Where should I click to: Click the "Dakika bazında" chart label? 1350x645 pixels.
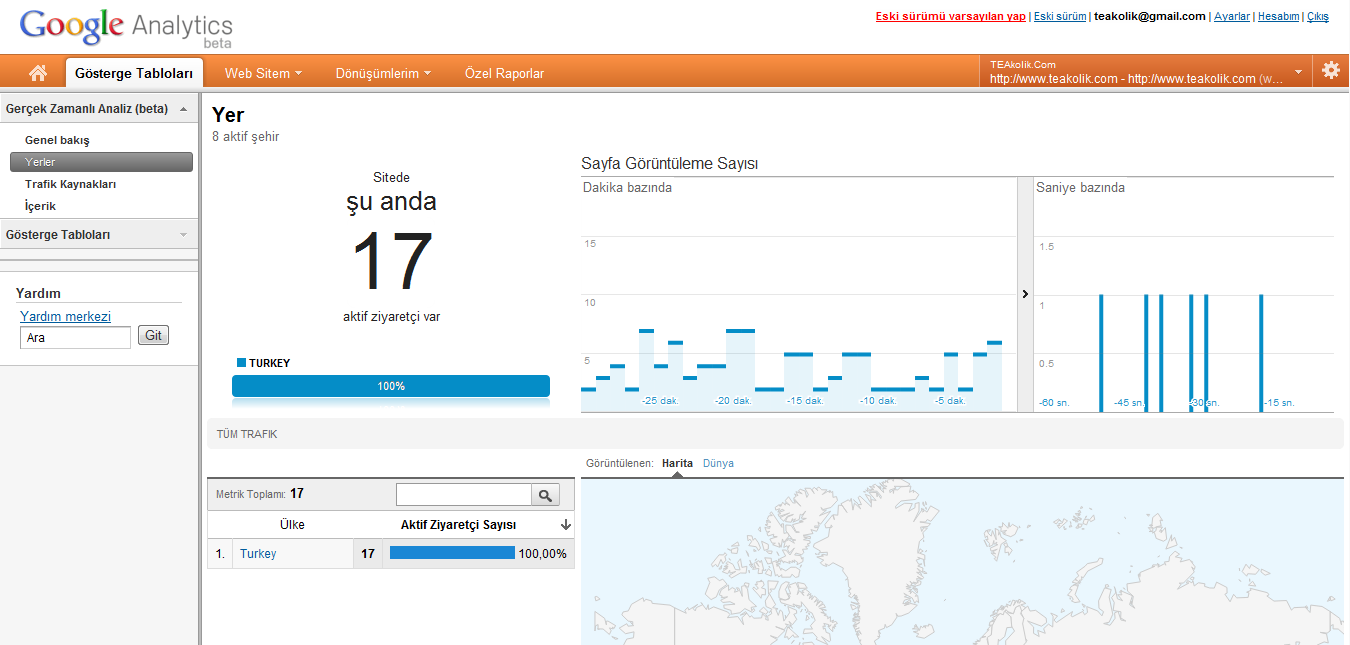[627, 188]
